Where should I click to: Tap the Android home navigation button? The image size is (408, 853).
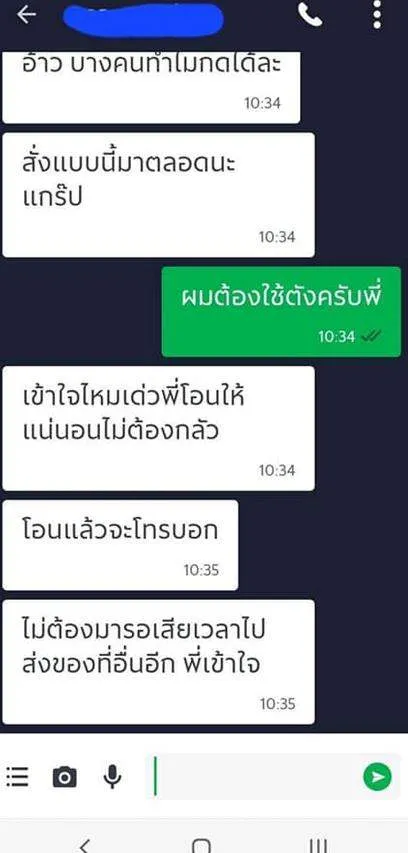(x=201, y=845)
